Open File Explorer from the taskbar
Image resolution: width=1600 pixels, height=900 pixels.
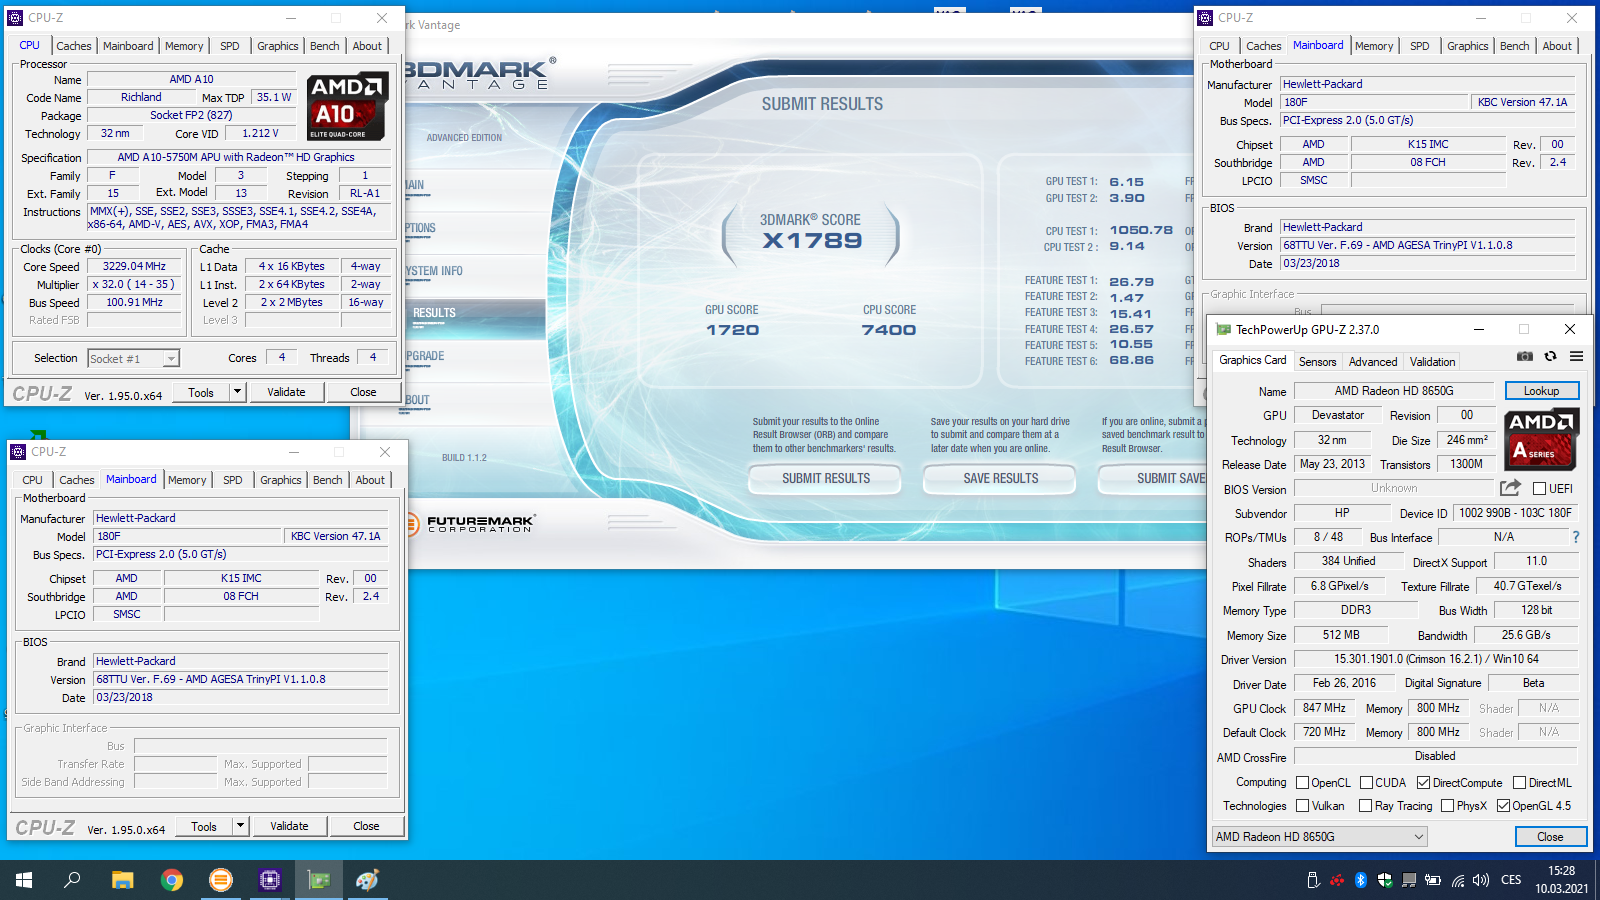[x=122, y=880]
